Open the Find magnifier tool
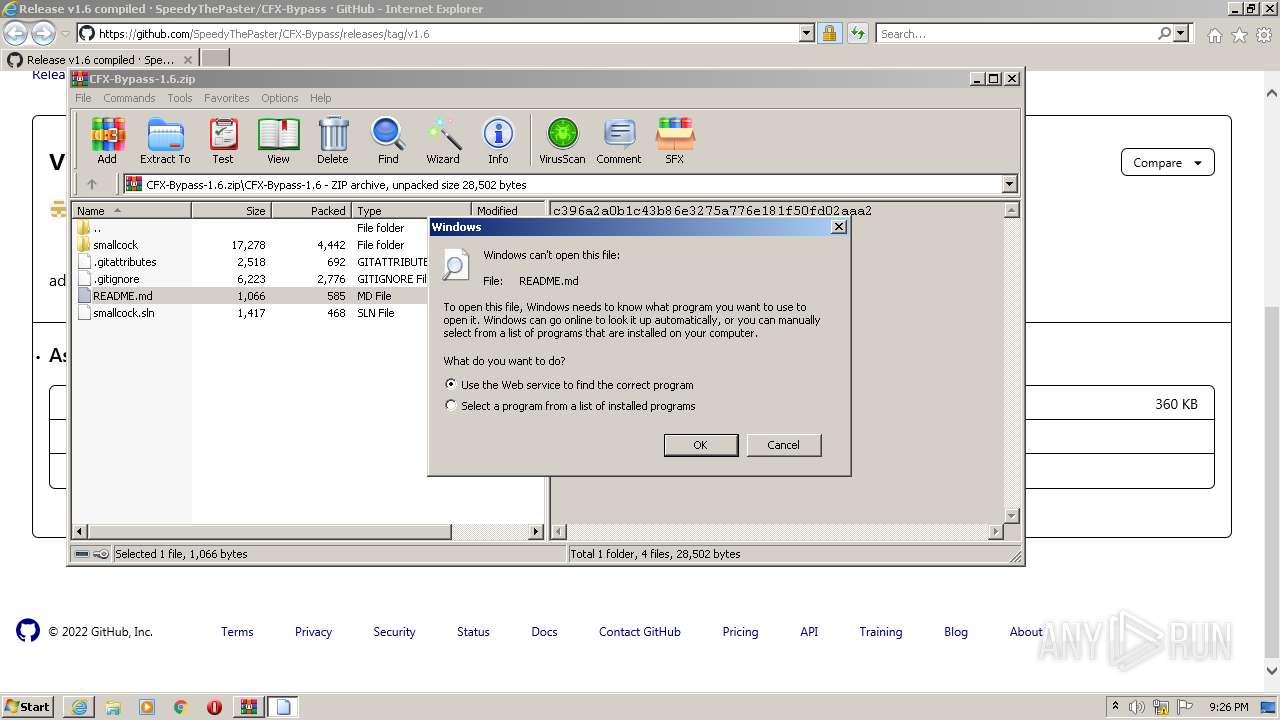The width and height of the screenshot is (1280, 720). [x=388, y=140]
